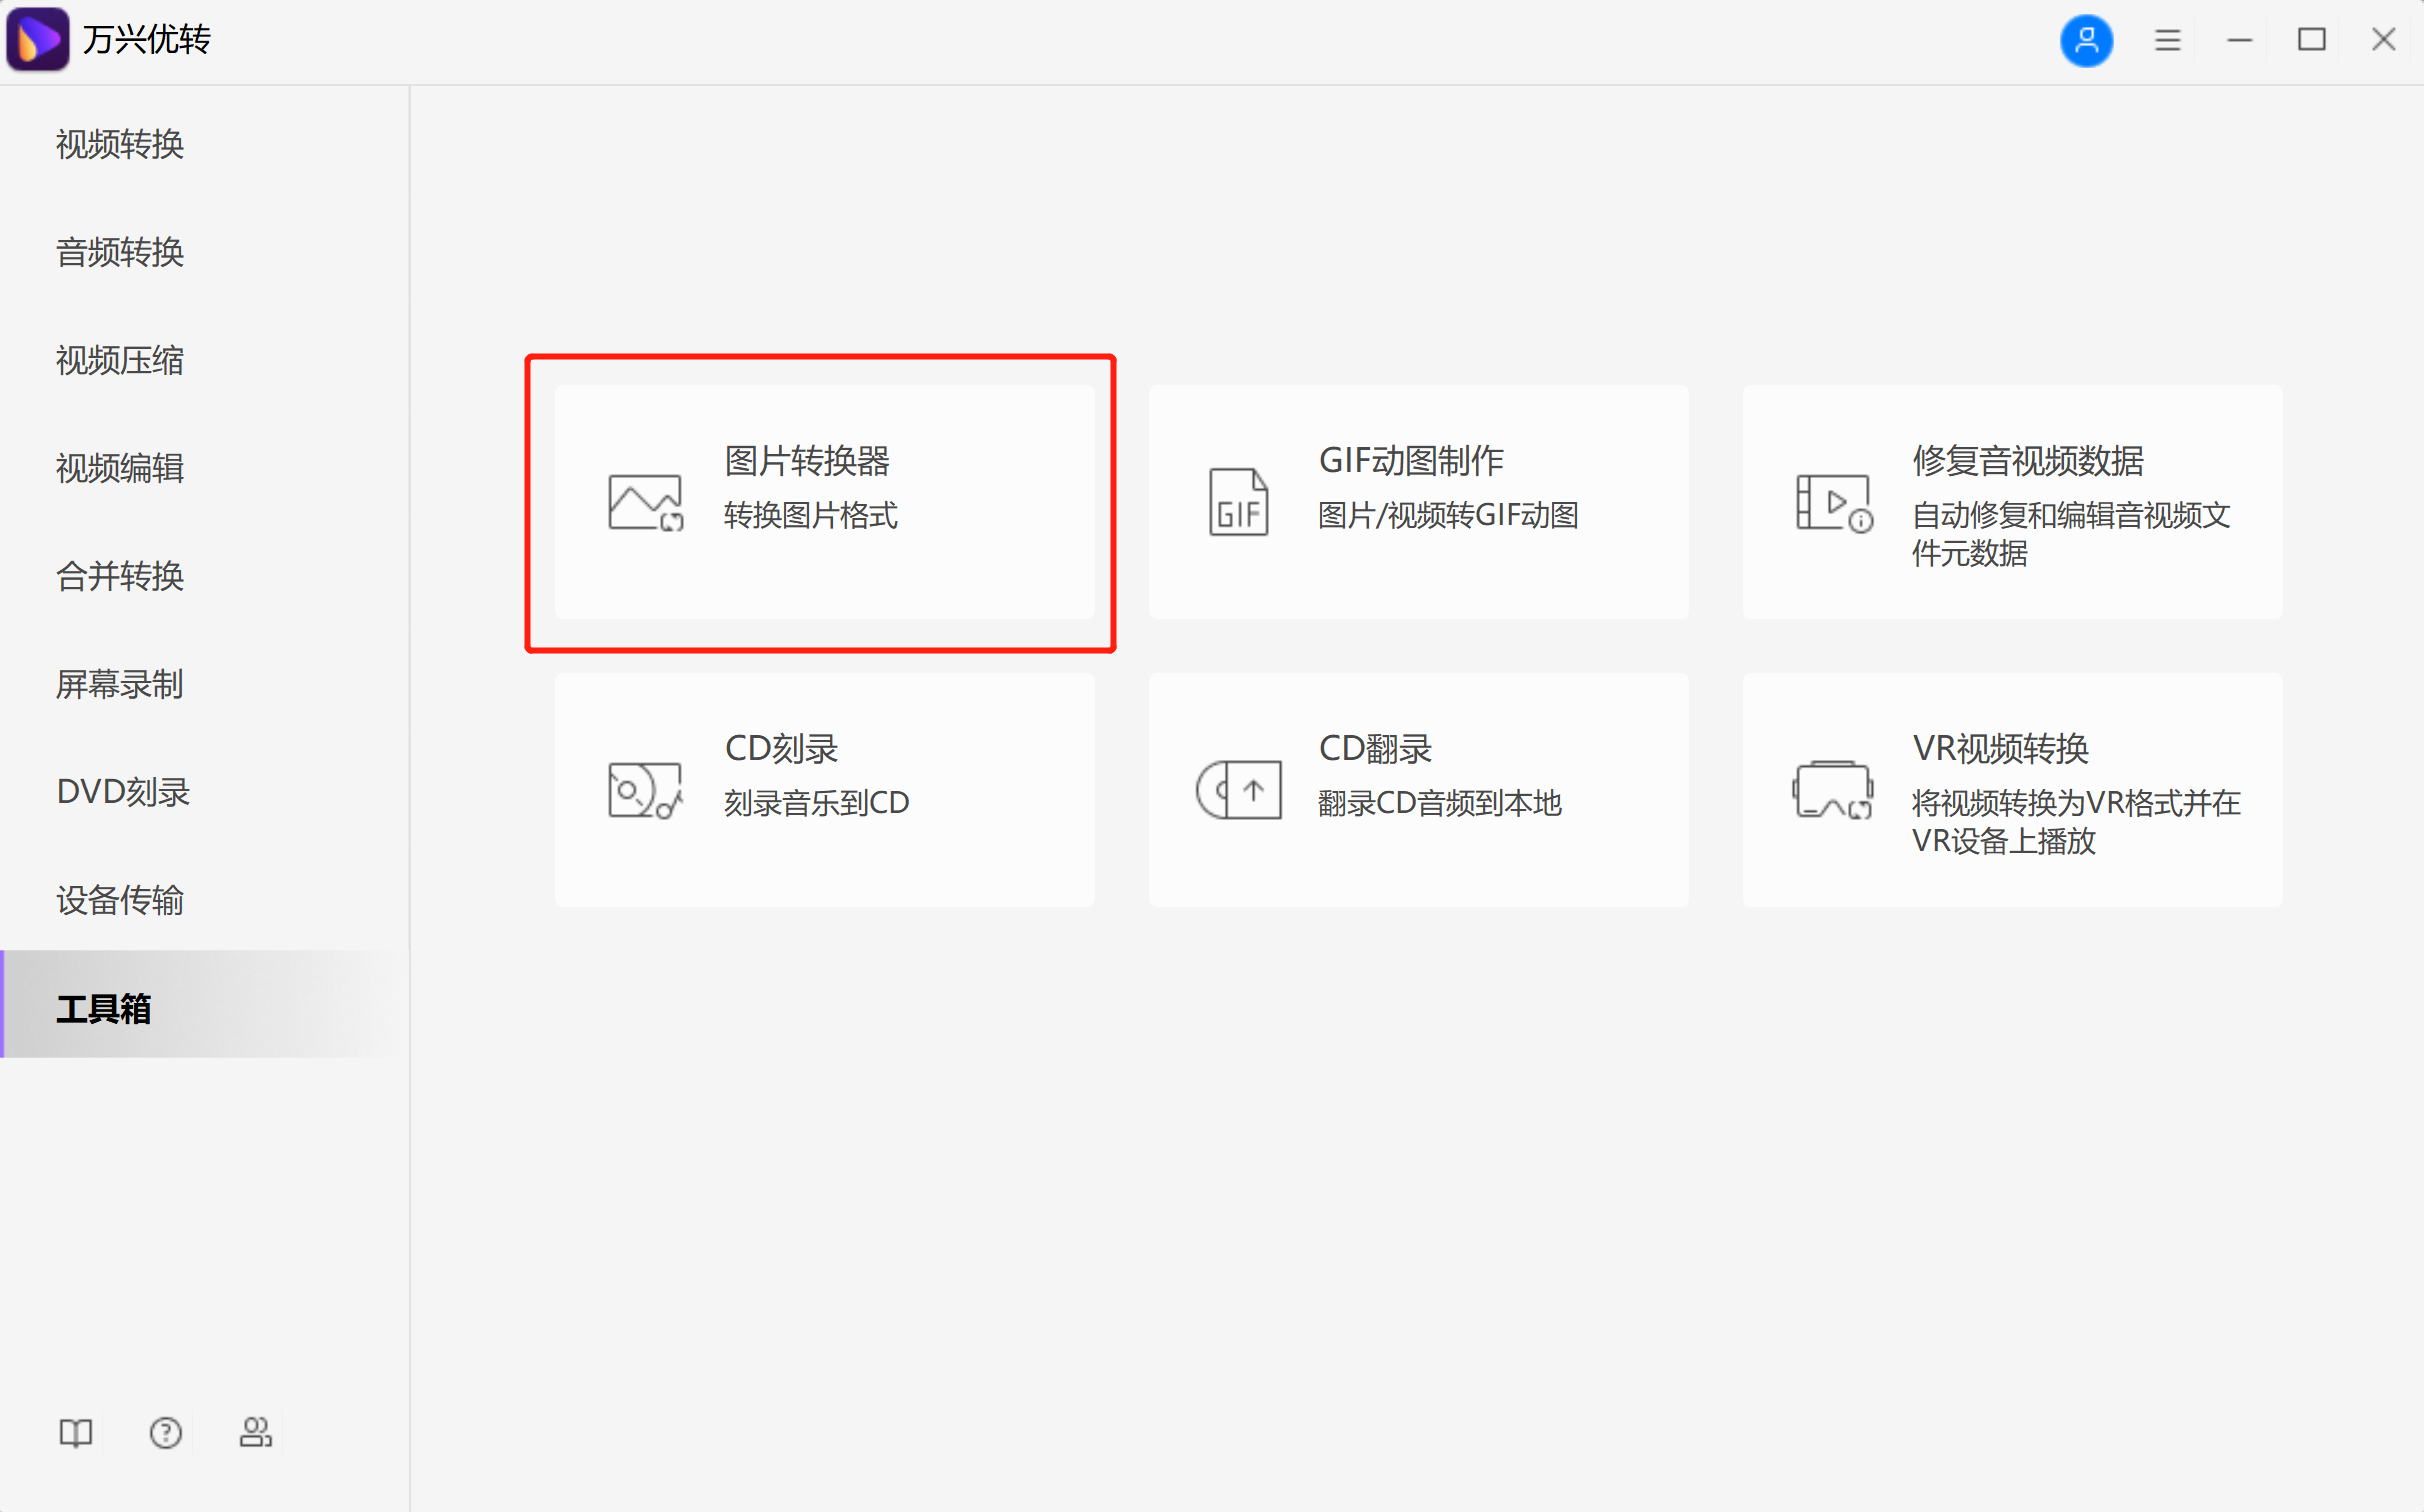Open the user guide book icon
Image resolution: width=2424 pixels, height=1512 pixels.
click(x=75, y=1433)
